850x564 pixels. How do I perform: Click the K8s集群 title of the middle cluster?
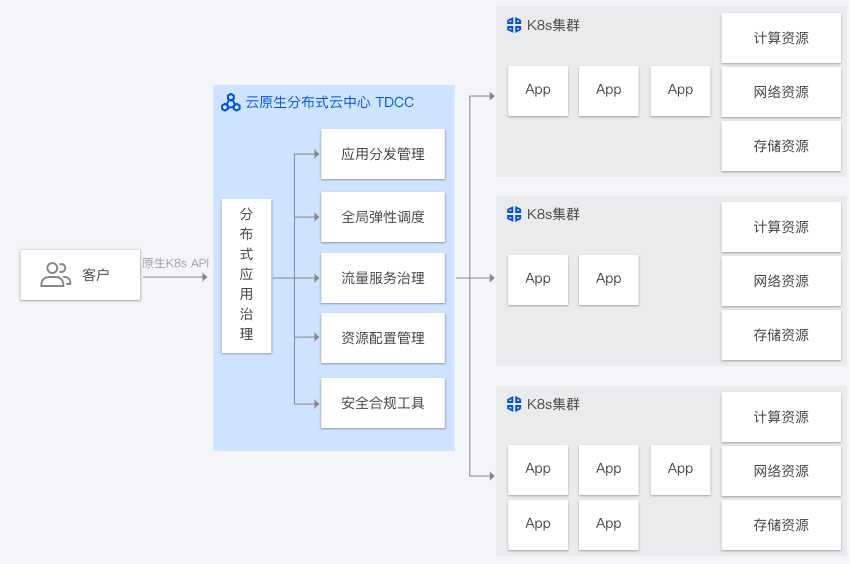[553, 214]
